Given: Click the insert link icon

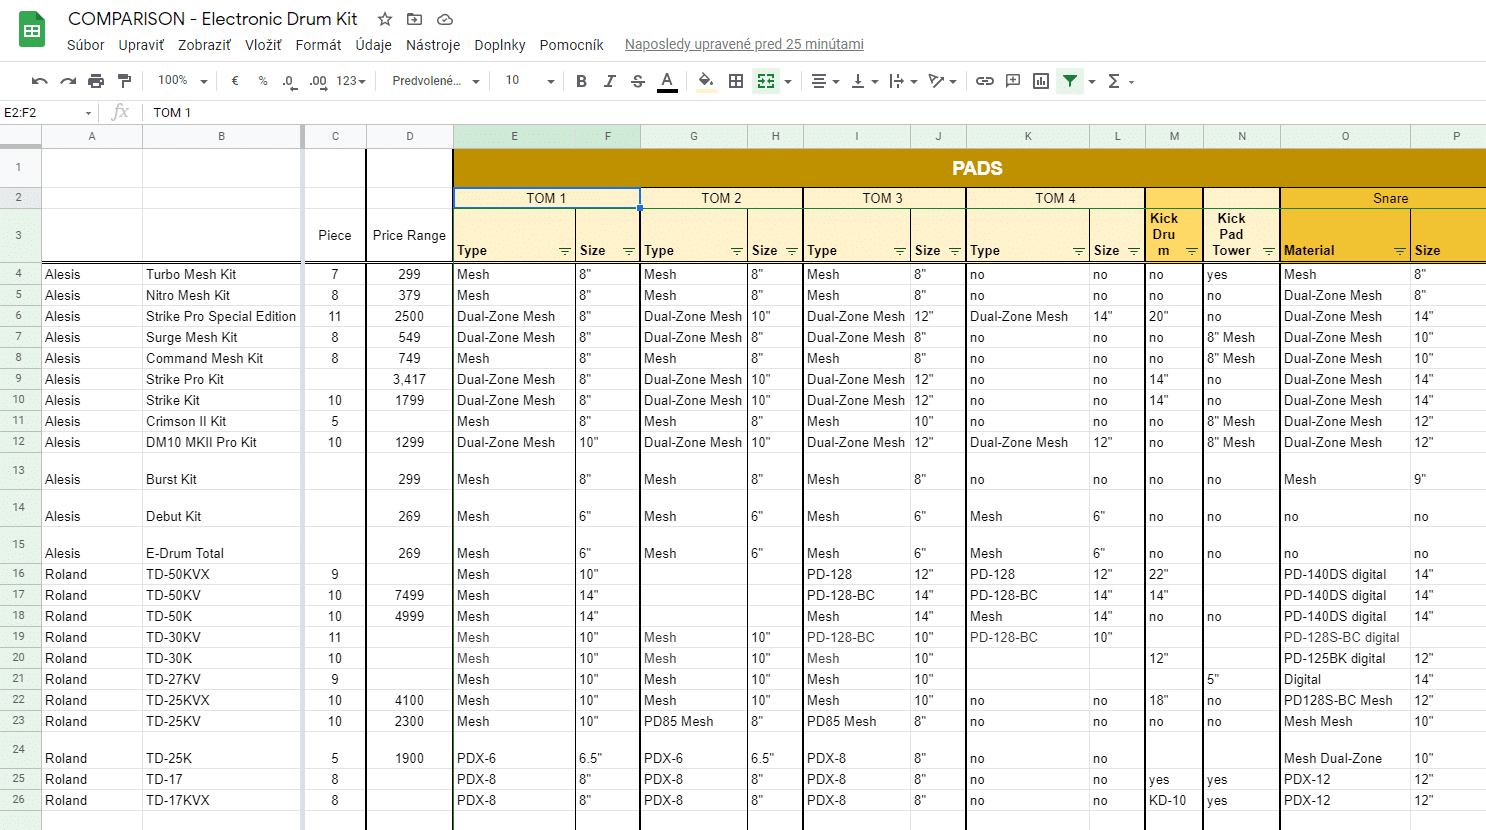Looking at the screenshot, I should point(985,81).
